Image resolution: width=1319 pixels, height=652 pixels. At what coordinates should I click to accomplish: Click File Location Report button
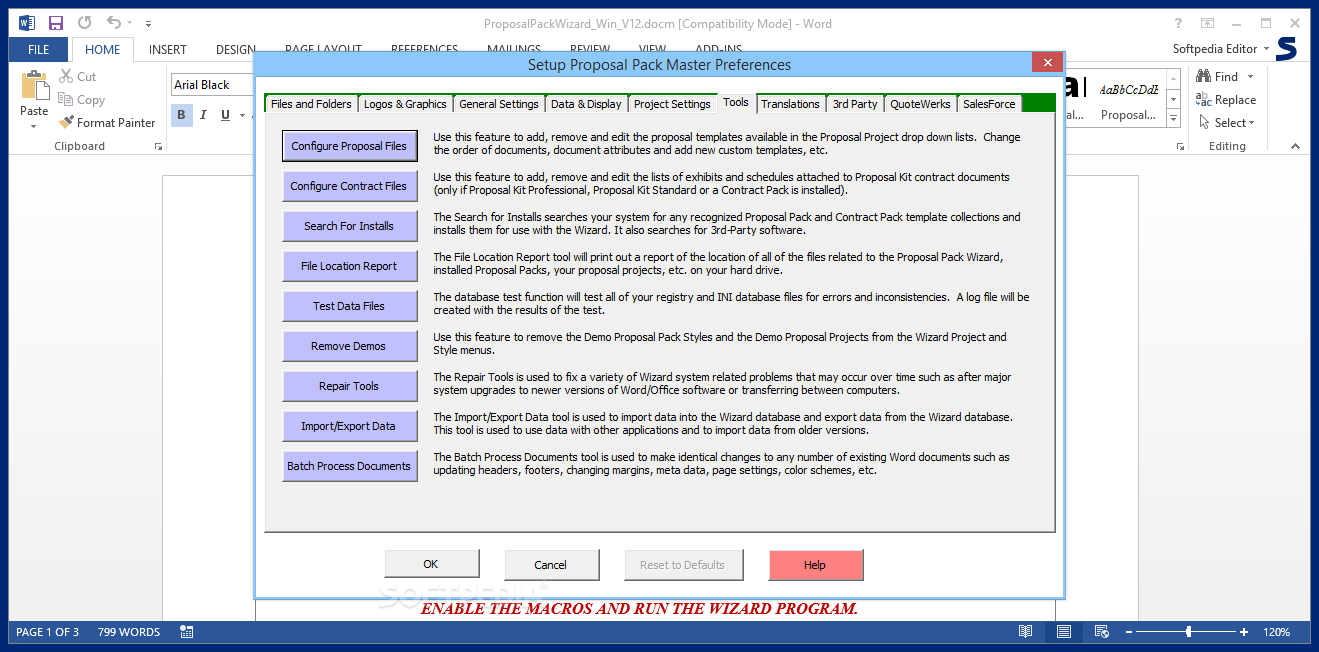(x=349, y=266)
